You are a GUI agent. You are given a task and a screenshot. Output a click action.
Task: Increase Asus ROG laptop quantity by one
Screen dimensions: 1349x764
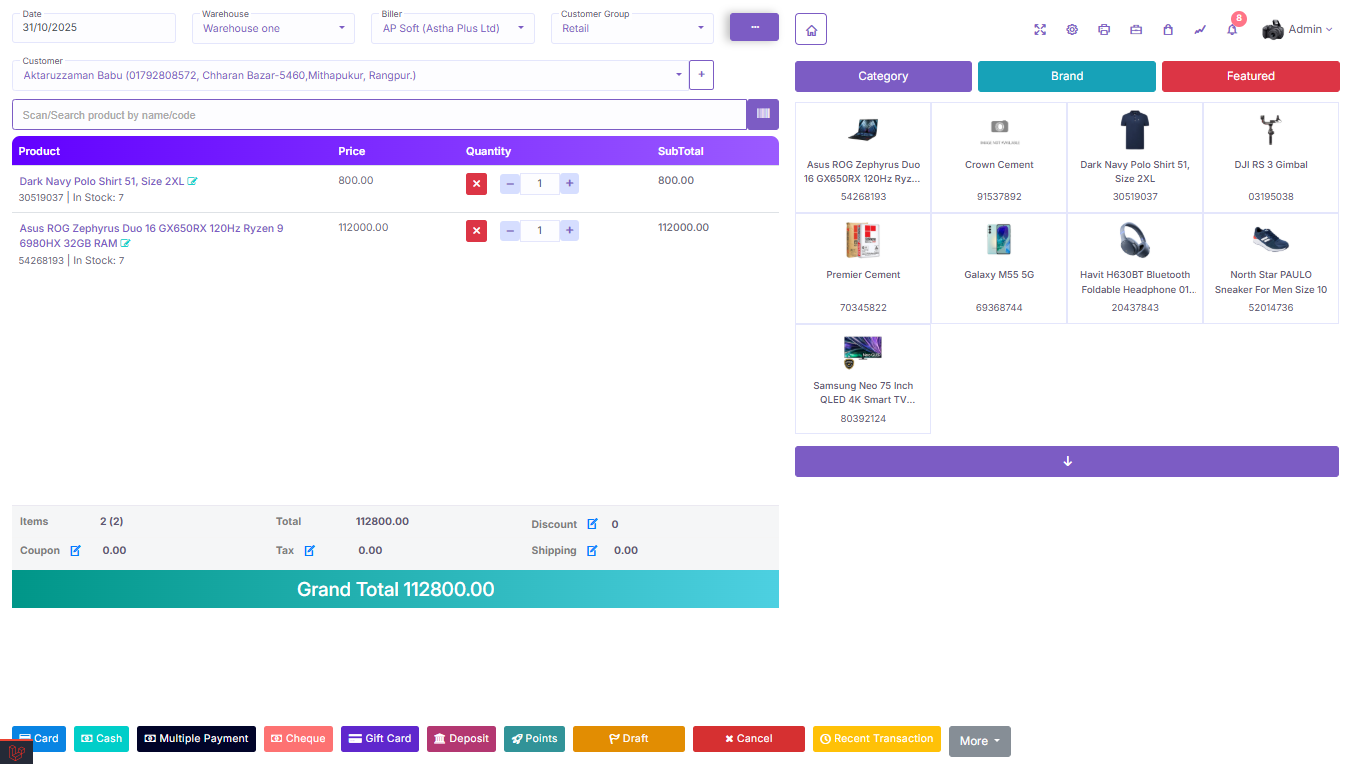[569, 231]
